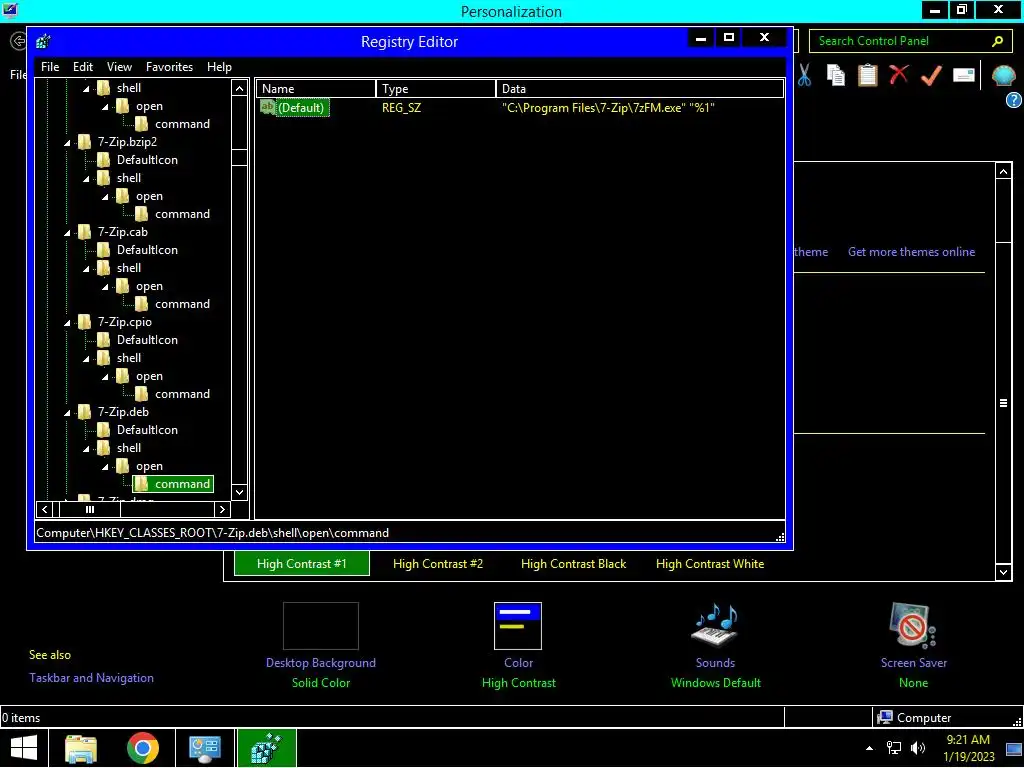Open Help via the blue question mark icon
The height and width of the screenshot is (768, 1024).
click(1014, 100)
